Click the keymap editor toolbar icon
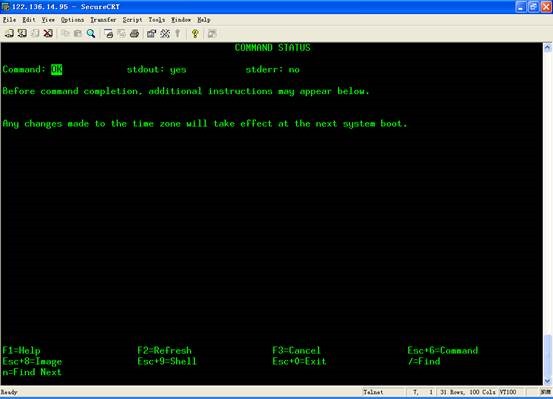The height and width of the screenshot is (399, 553). [x=165, y=34]
